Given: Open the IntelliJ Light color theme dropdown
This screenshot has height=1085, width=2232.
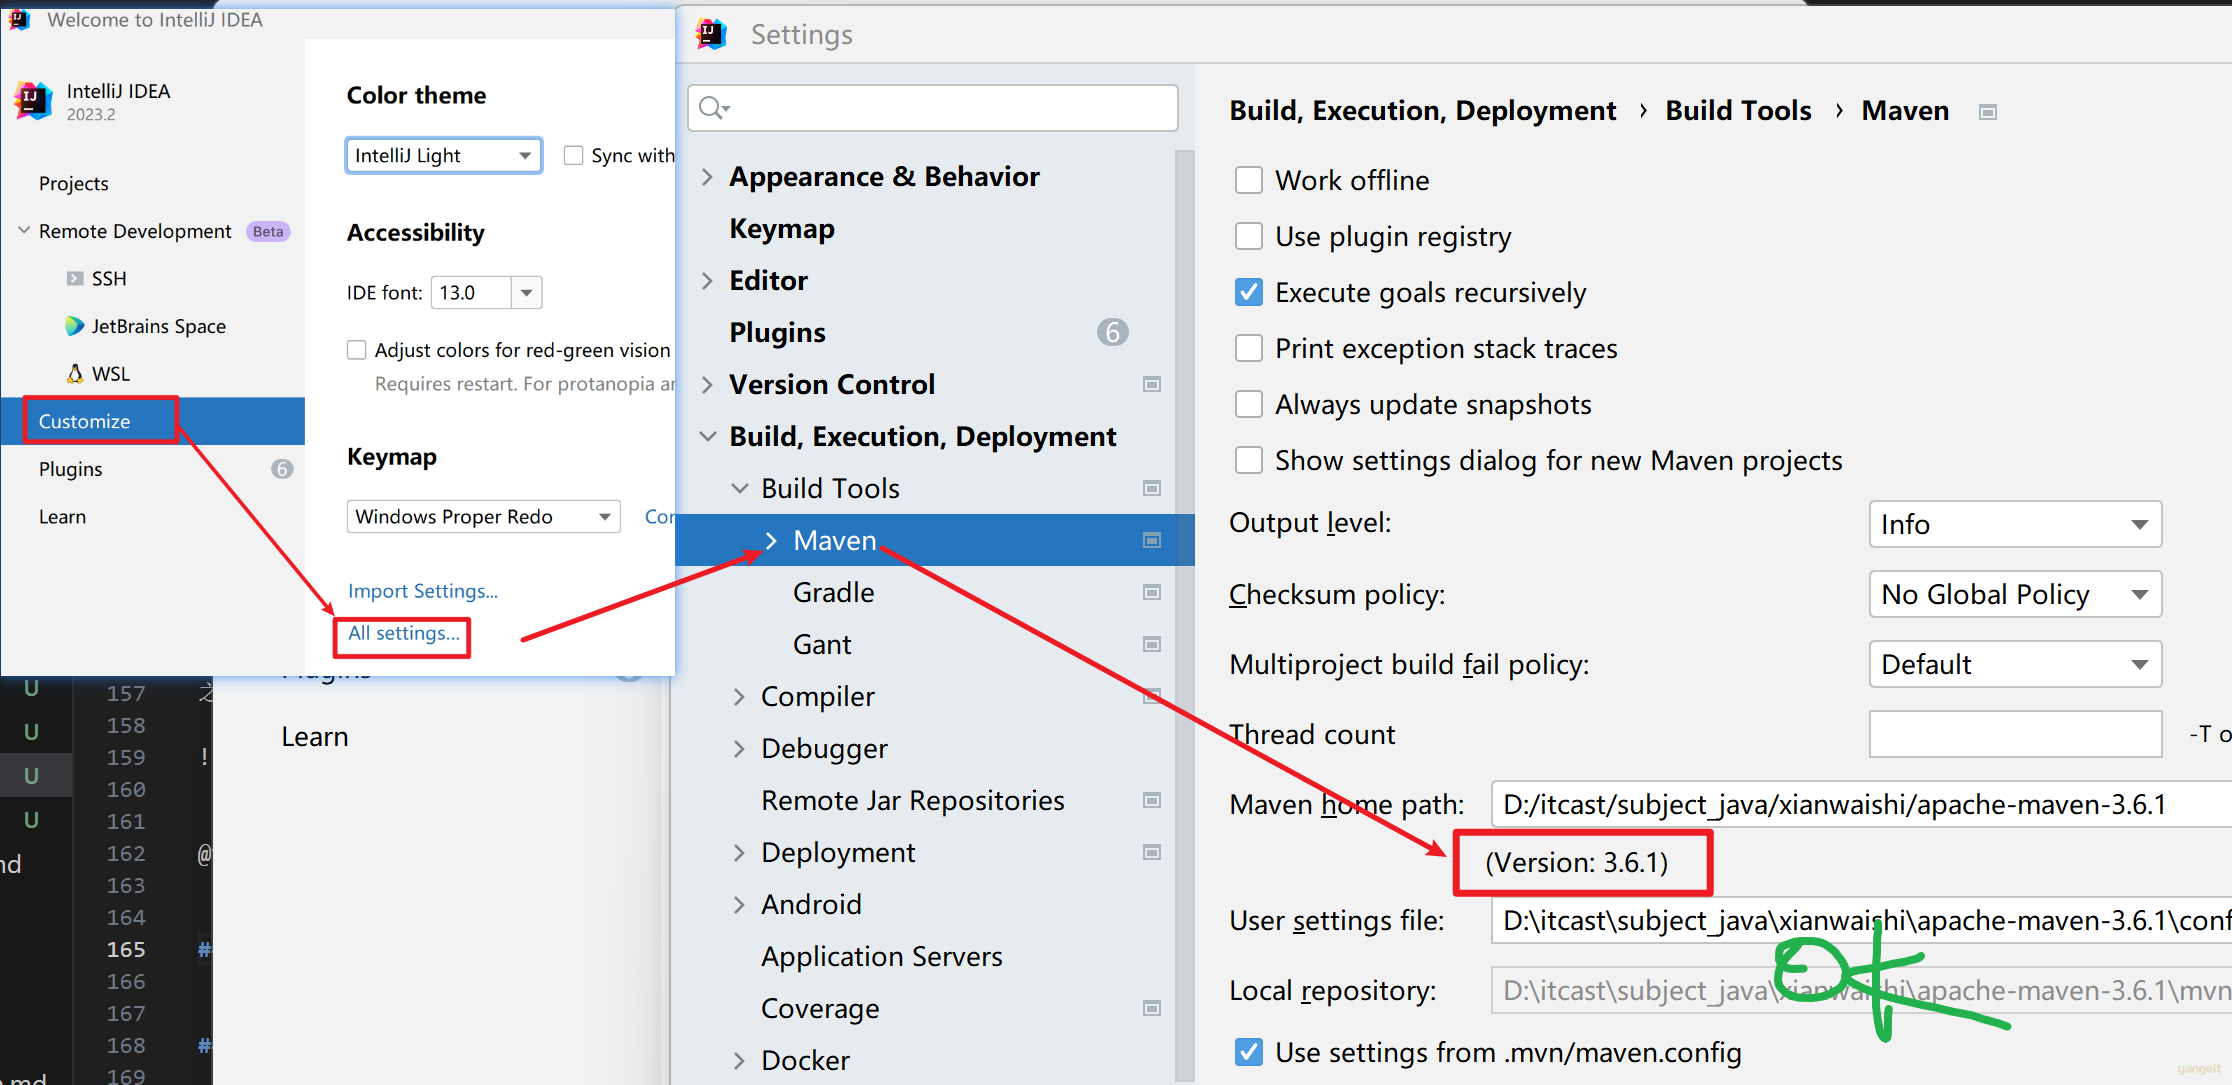Looking at the screenshot, I should [444, 155].
